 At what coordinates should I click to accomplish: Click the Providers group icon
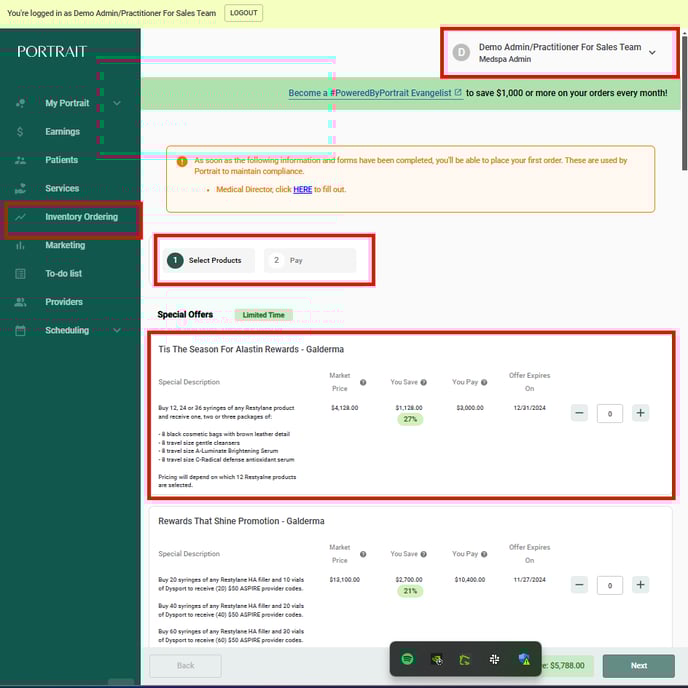[x=20, y=302]
